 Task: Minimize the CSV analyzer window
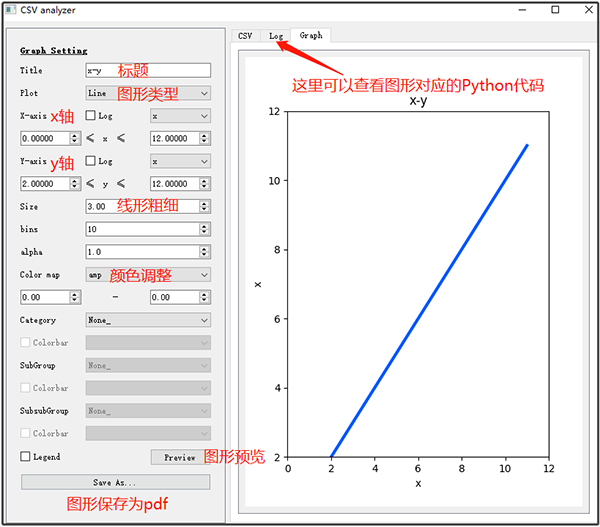click(x=522, y=10)
